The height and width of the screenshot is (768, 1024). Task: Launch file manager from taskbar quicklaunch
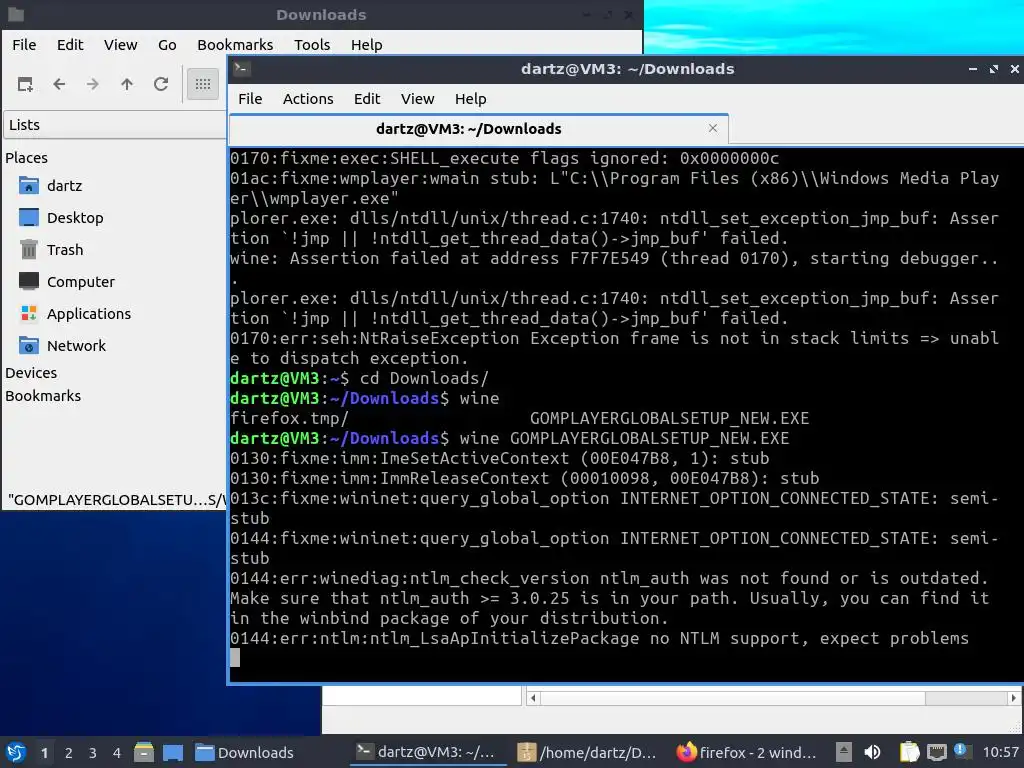pyautogui.click(x=144, y=752)
